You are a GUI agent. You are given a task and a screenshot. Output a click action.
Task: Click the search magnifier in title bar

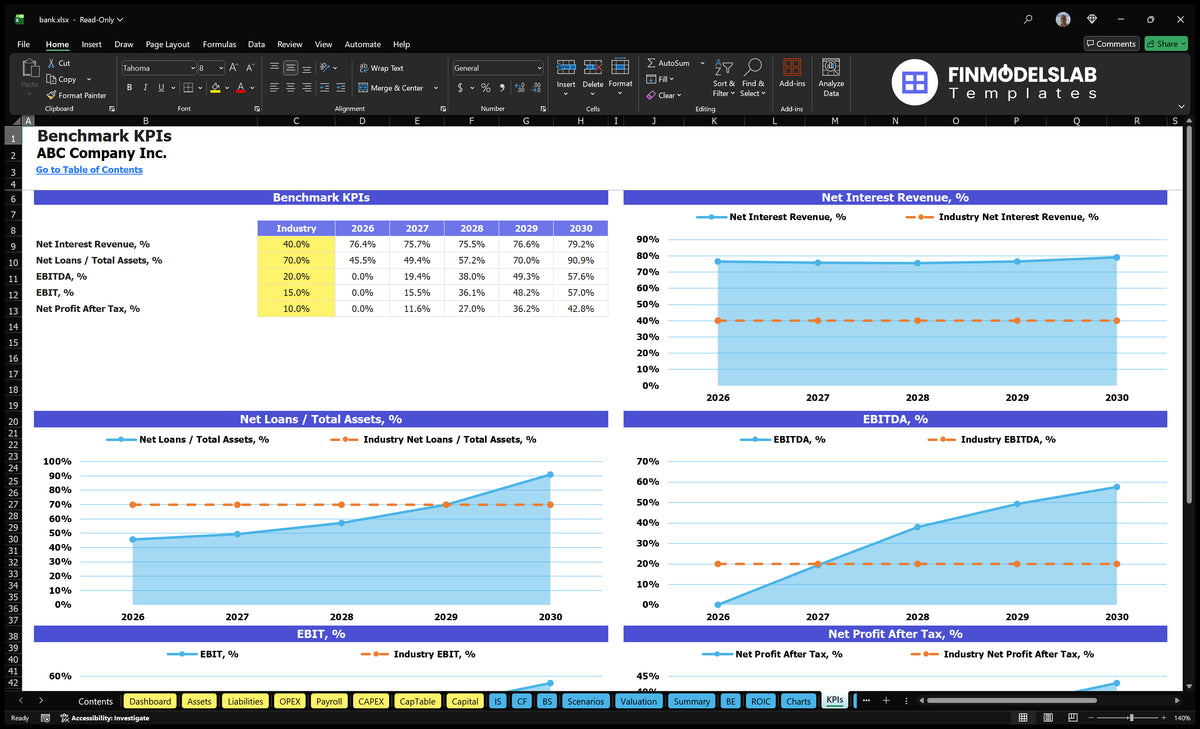1029,19
